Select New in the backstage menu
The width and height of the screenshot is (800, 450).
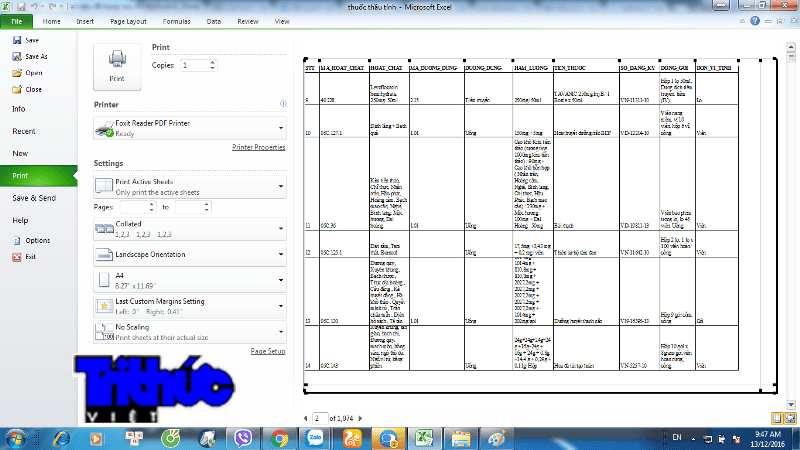coord(20,153)
